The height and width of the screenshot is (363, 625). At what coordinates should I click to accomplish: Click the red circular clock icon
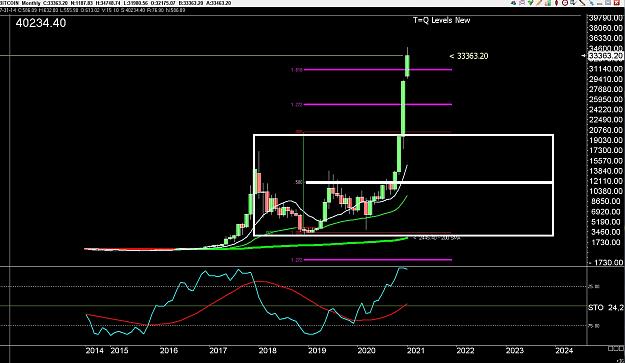(x=565, y=3)
